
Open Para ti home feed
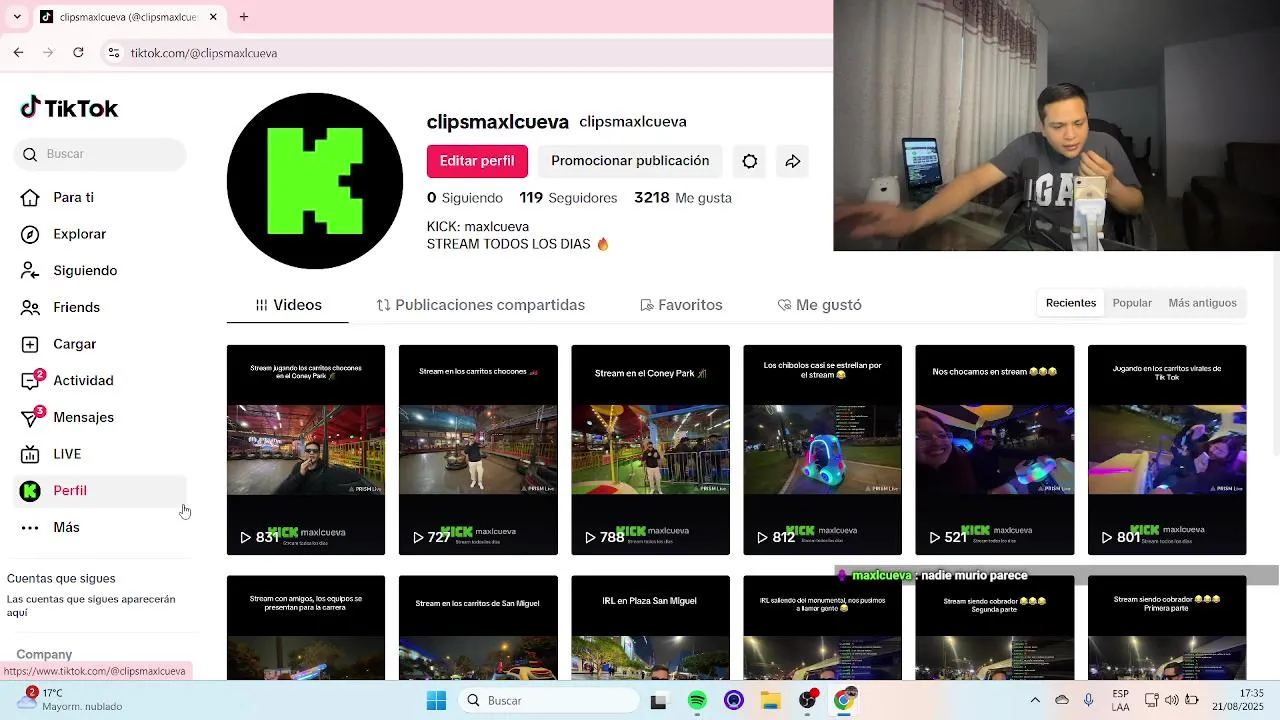[58, 197]
